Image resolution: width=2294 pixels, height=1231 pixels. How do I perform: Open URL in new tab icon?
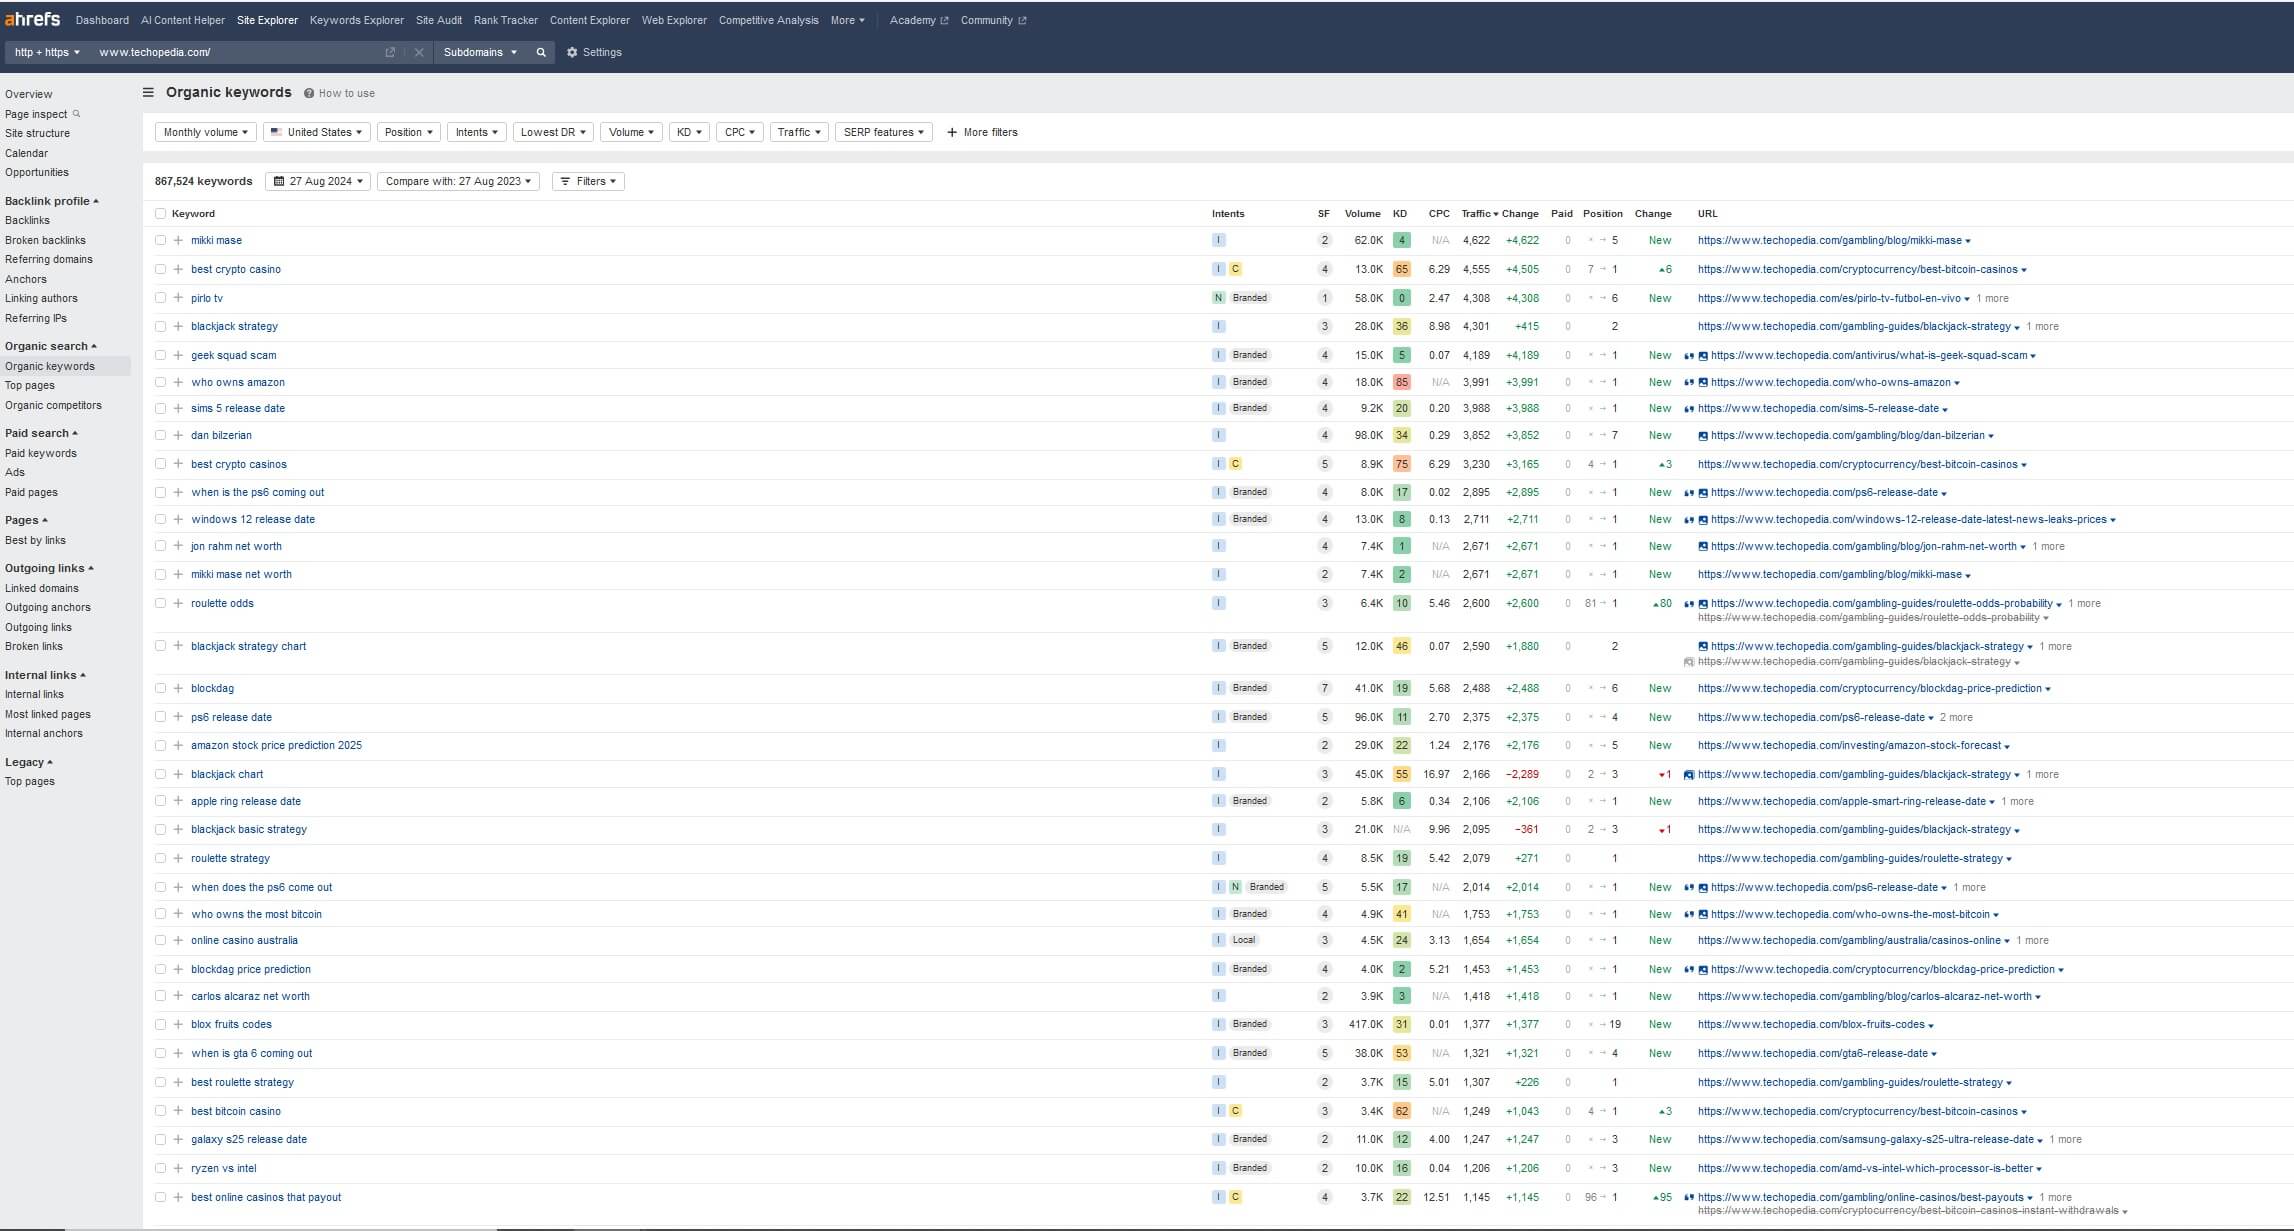390,52
